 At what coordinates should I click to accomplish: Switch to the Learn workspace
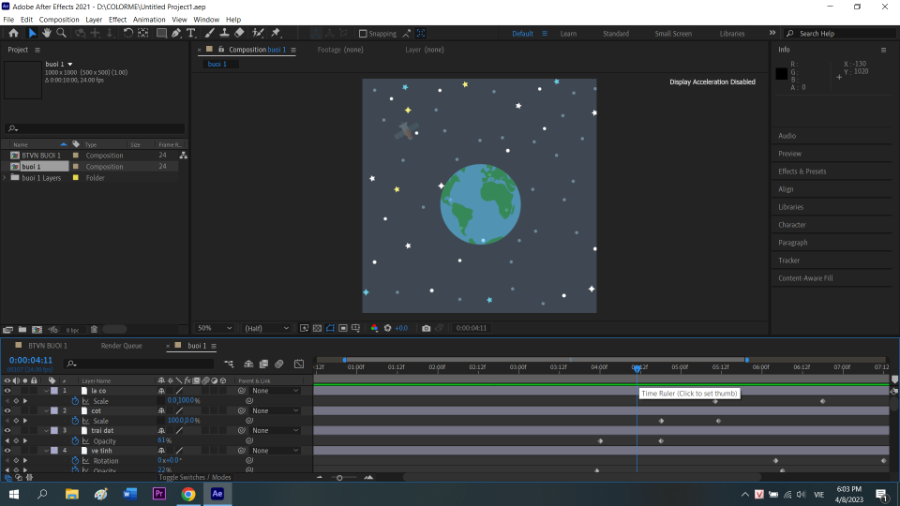[x=568, y=34]
